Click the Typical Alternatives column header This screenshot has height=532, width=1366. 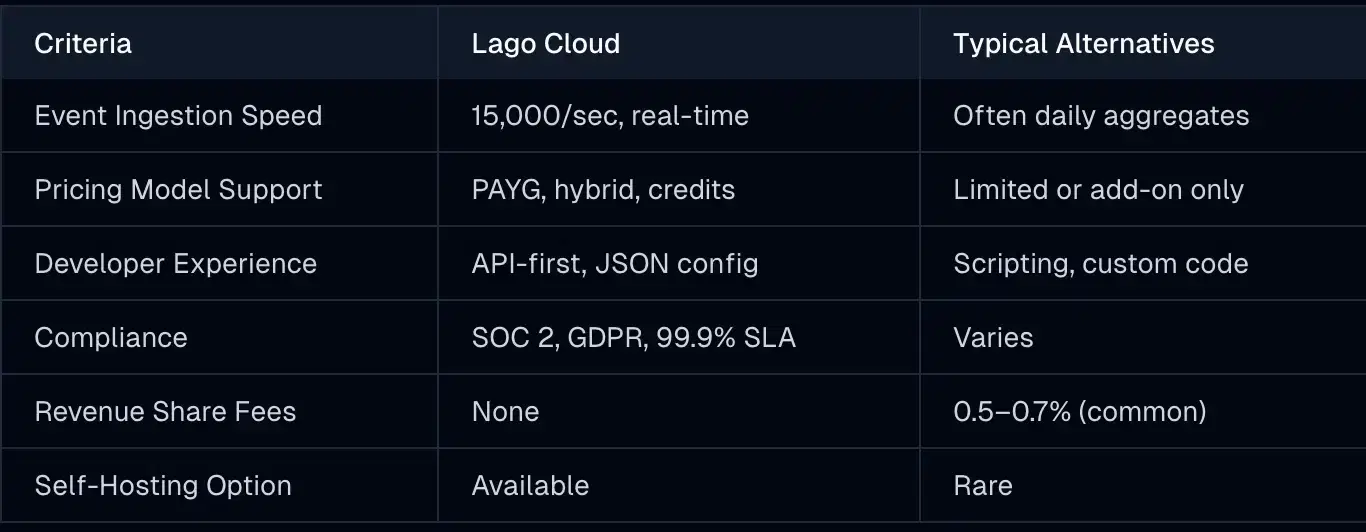1084,44
